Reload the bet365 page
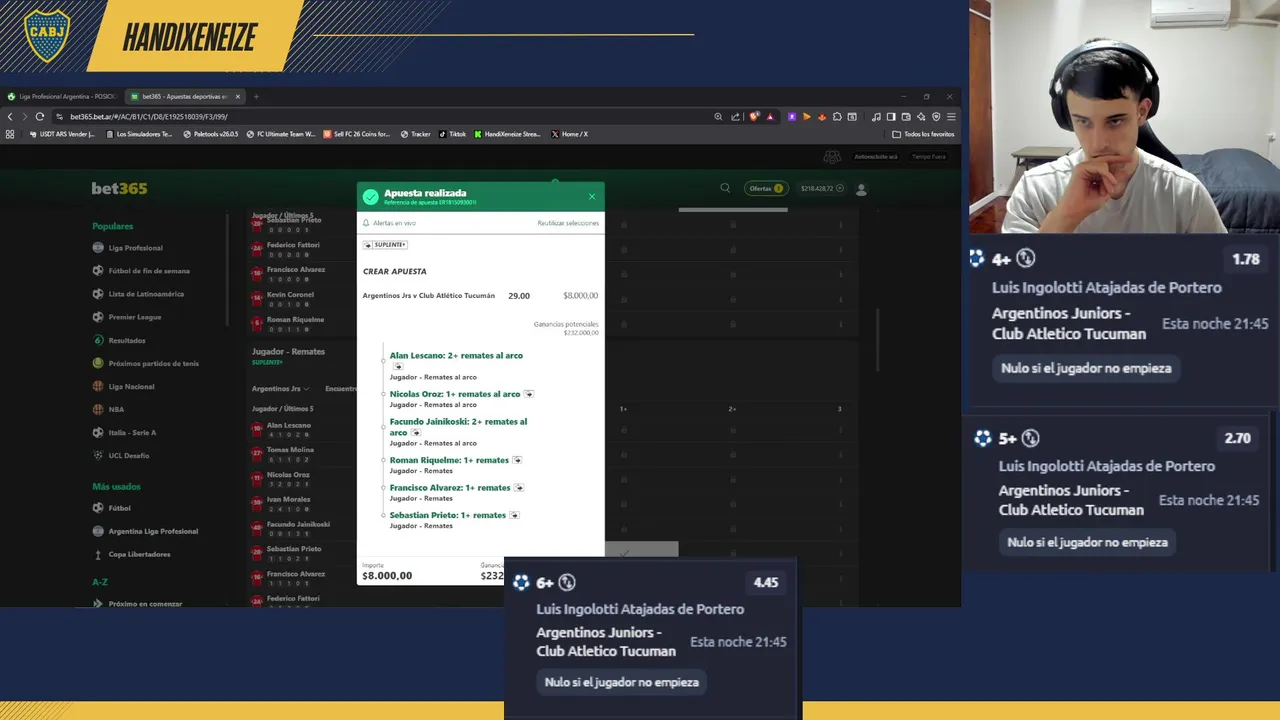 point(40,116)
